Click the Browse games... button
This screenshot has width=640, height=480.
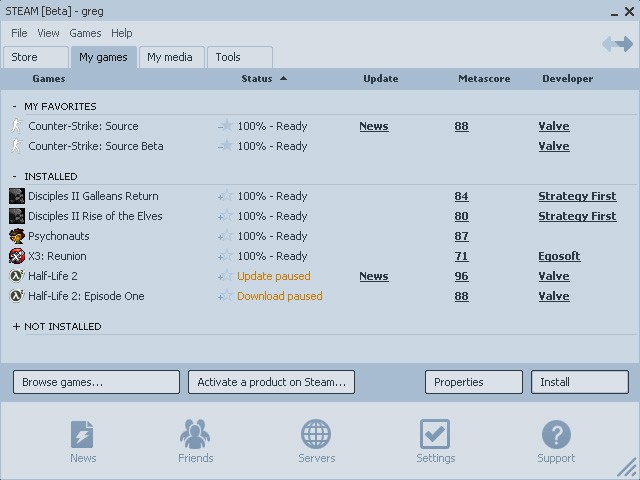point(96,382)
